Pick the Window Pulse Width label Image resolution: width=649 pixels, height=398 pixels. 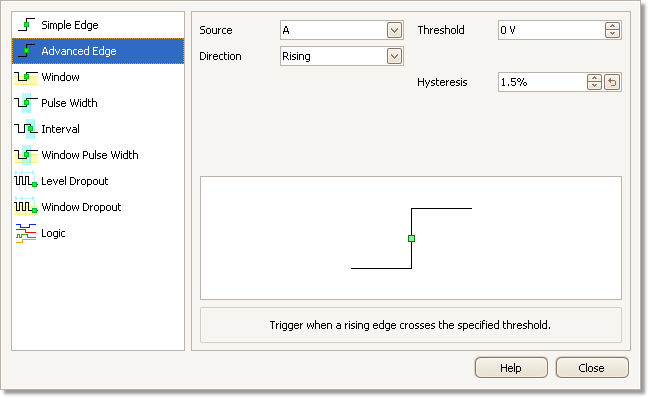coord(90,155)
